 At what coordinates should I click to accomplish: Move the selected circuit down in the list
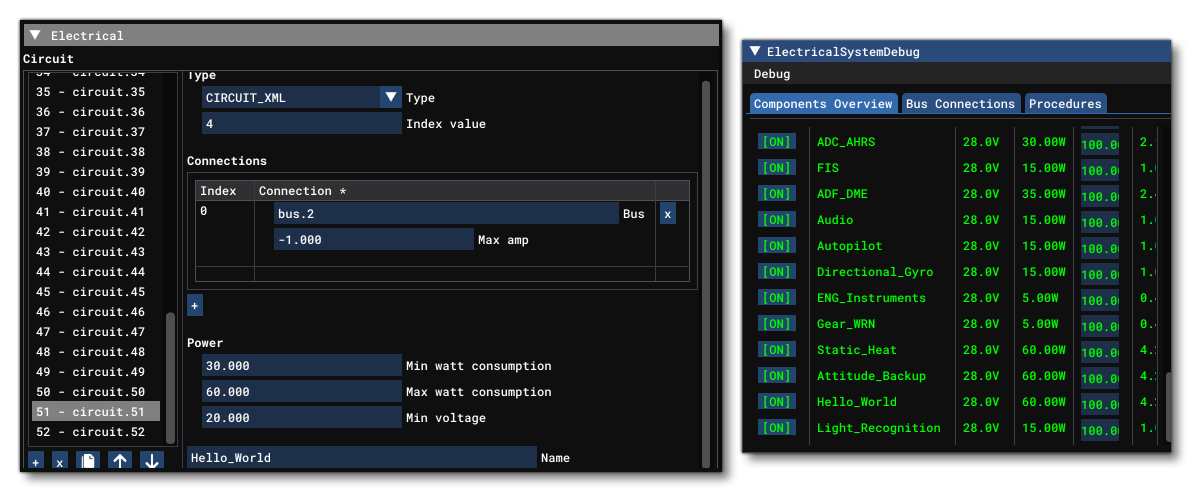click(x=150, y=461)
